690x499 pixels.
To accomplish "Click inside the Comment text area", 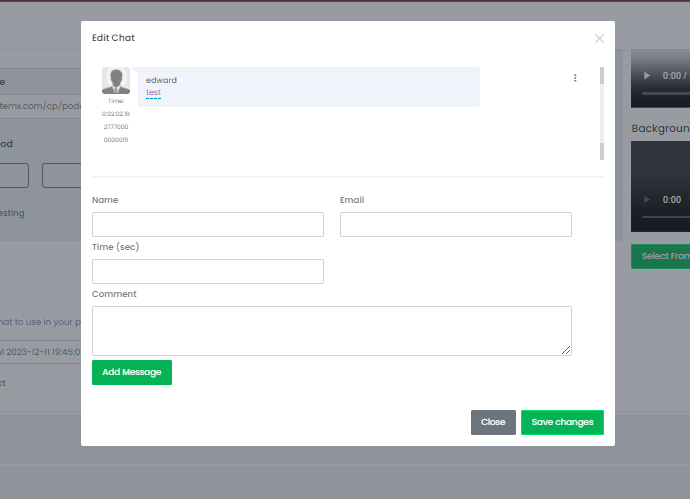I will click(332, 331).
